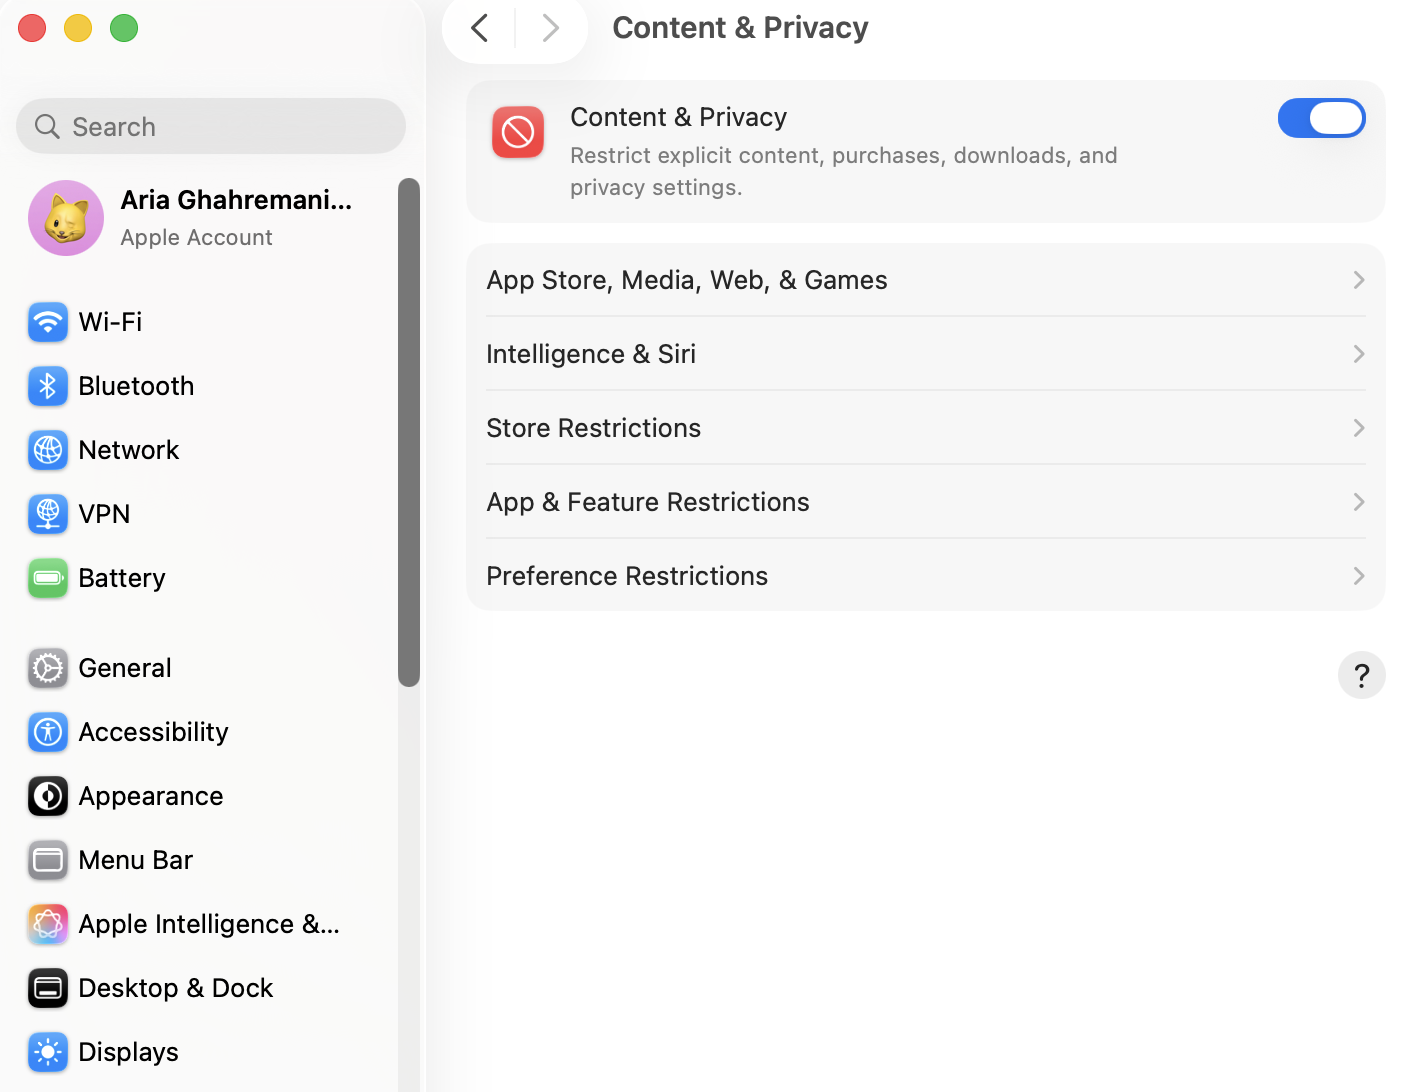Select Desktop & Dock in sidebar
This screenshot has height=1092, width=1414.
point(175,988)
